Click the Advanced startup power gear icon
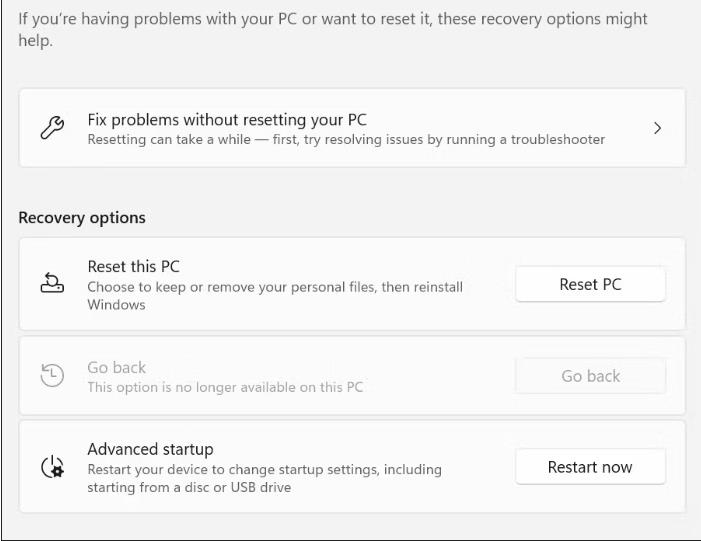This screenshot has height=541, width=701. [x=52, y=467]
